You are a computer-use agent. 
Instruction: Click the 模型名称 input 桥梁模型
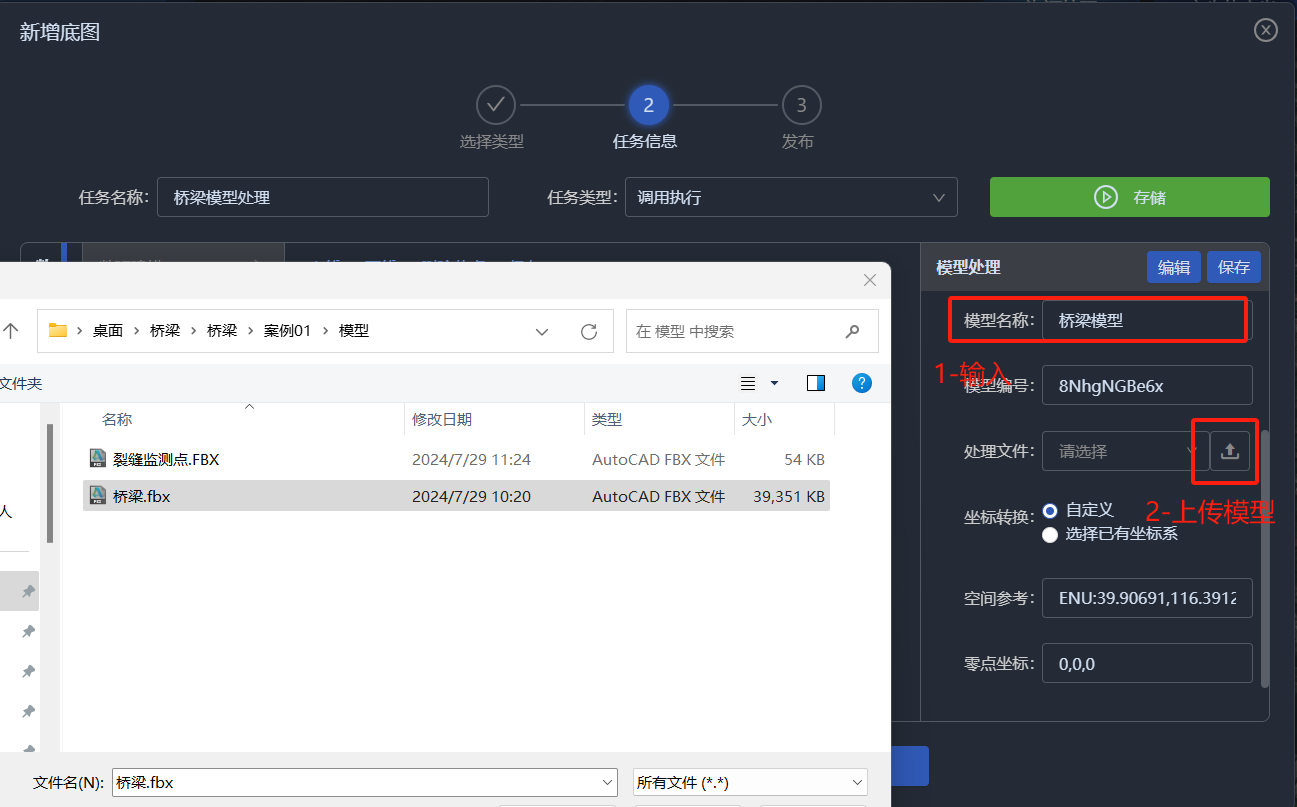(x=1147, y=321)
